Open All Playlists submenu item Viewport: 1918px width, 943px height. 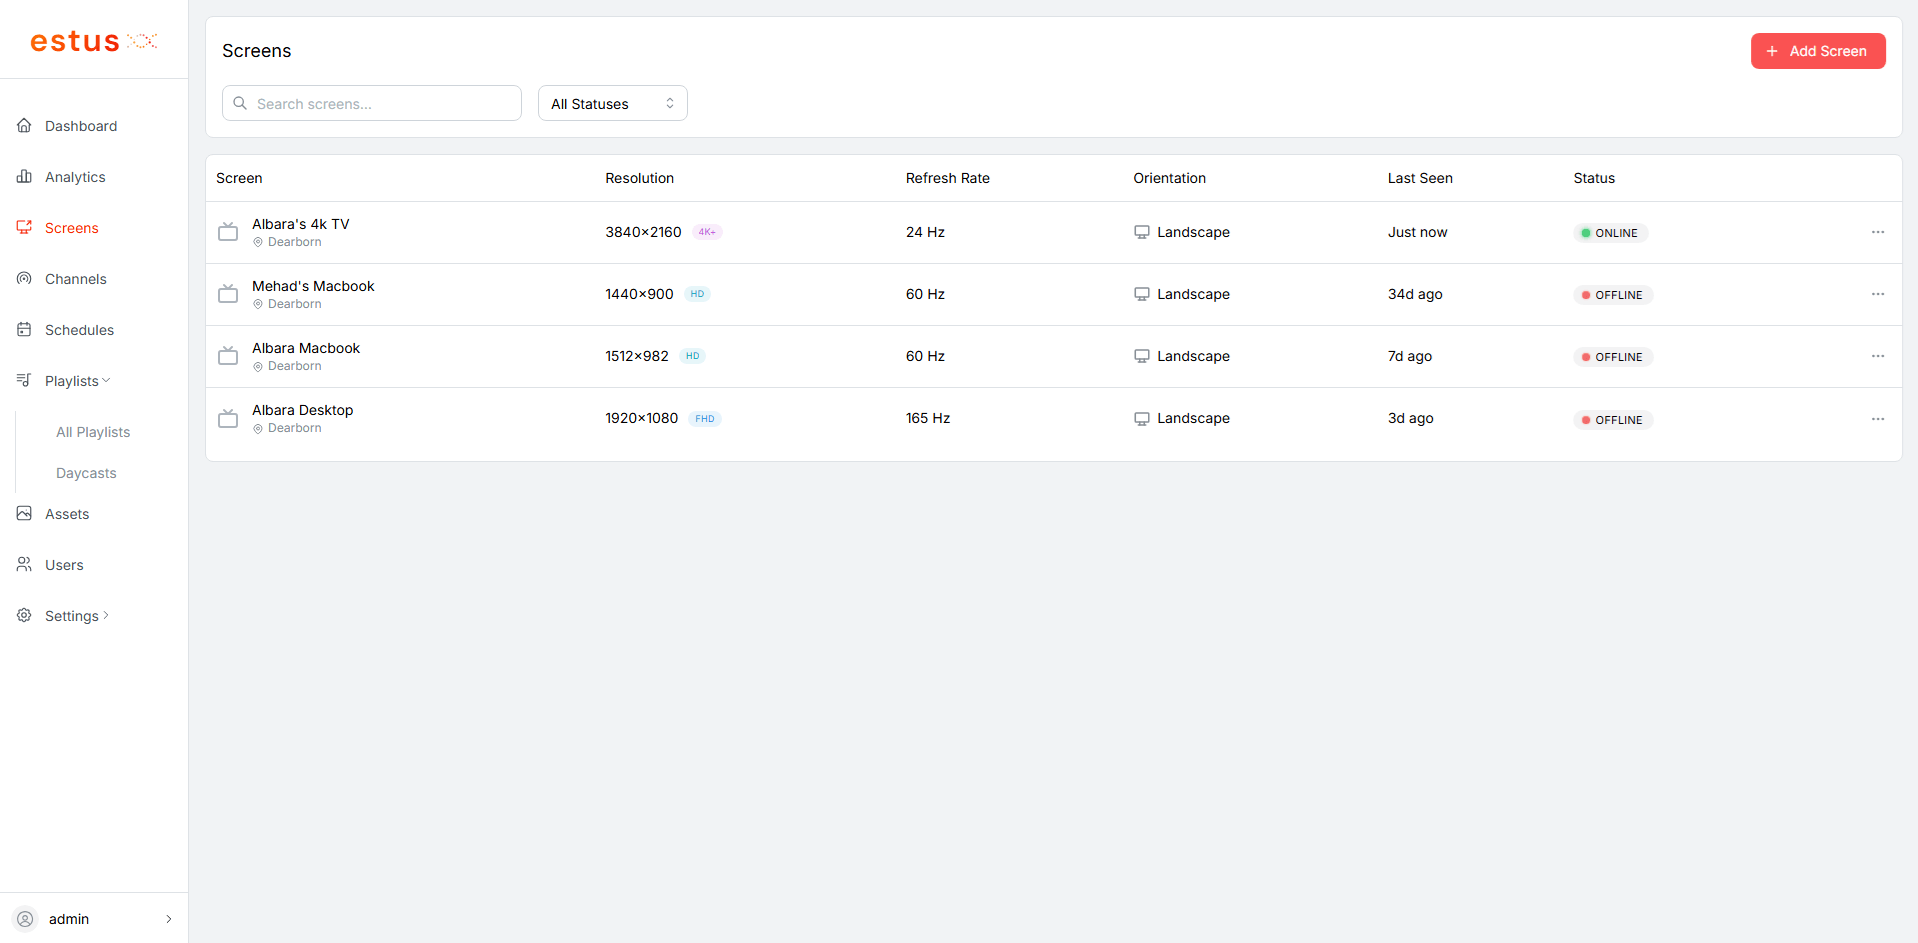pos(93,432)
